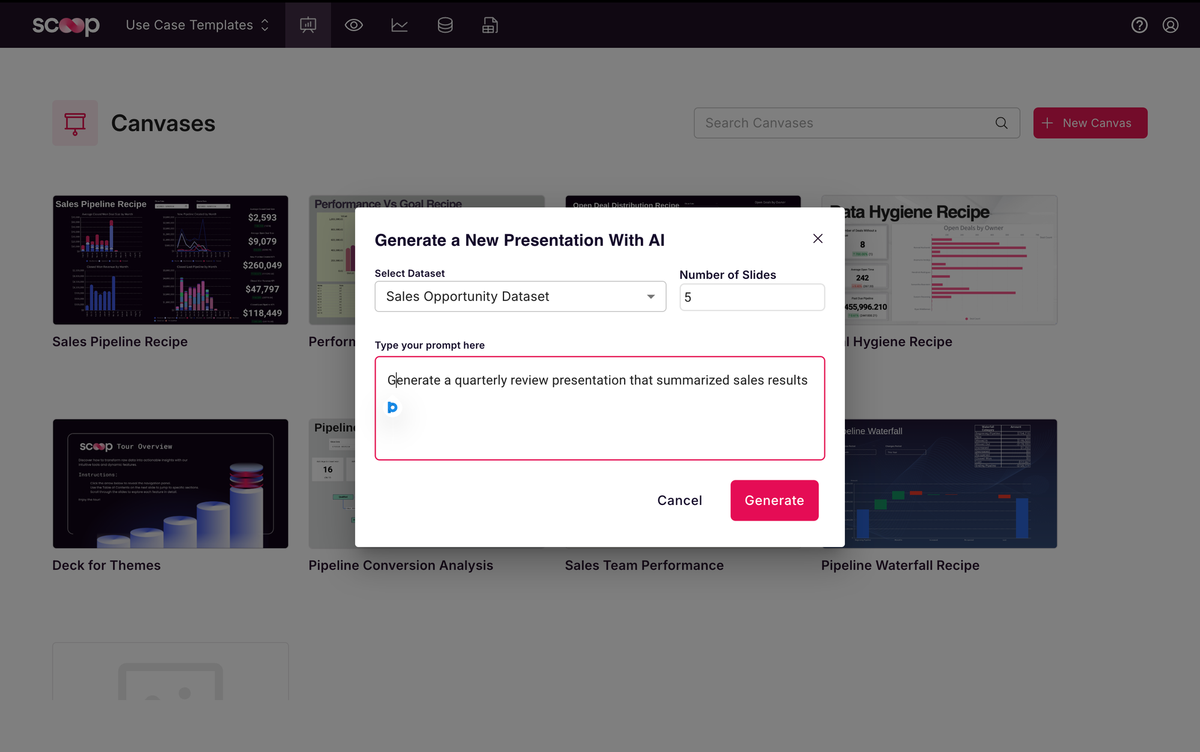Click inside the prompt text area
Viewport: 1200px width, 752px height.
tap(600, 408)
